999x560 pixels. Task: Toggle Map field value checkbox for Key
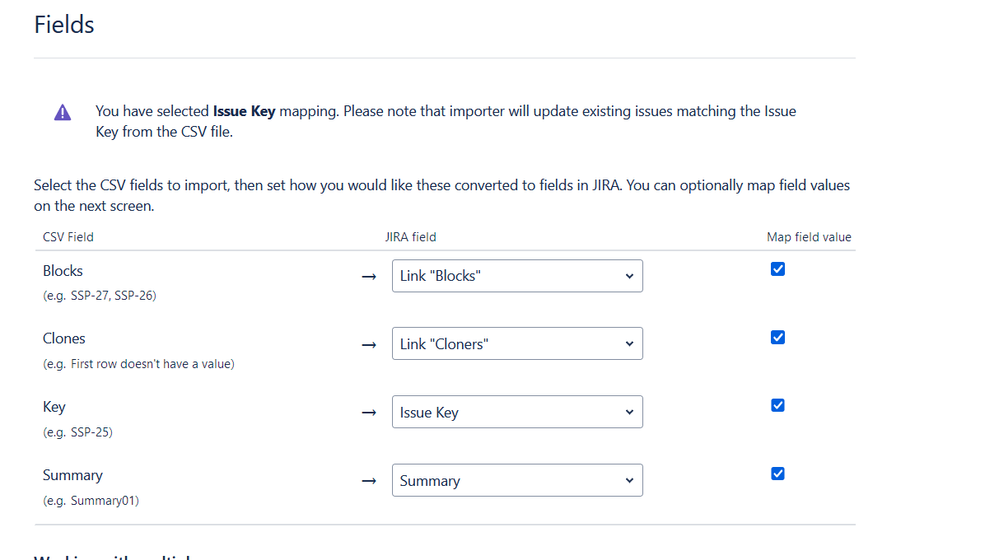(x=777, y=405)
